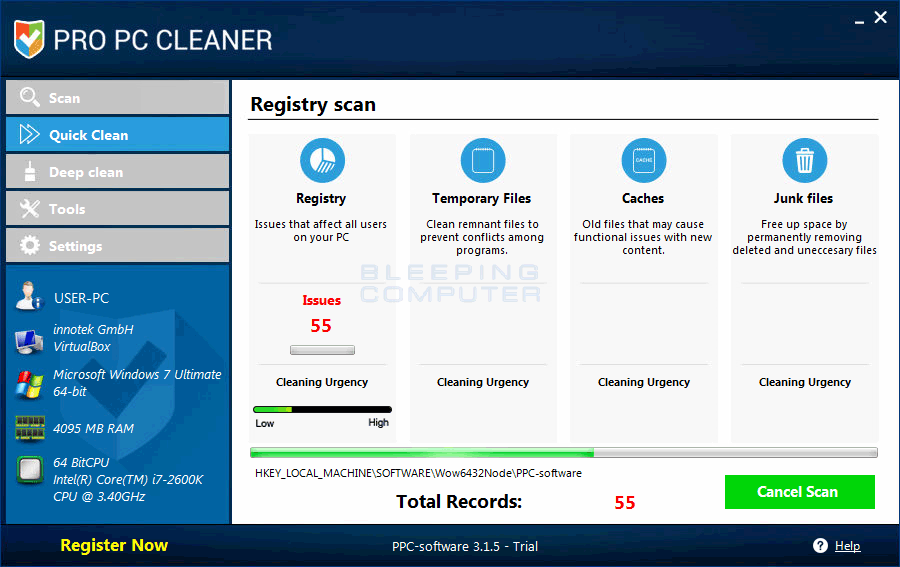900x567 pixels.
Task: Click the Temporary Files round icon
Action: pos(483,160)
